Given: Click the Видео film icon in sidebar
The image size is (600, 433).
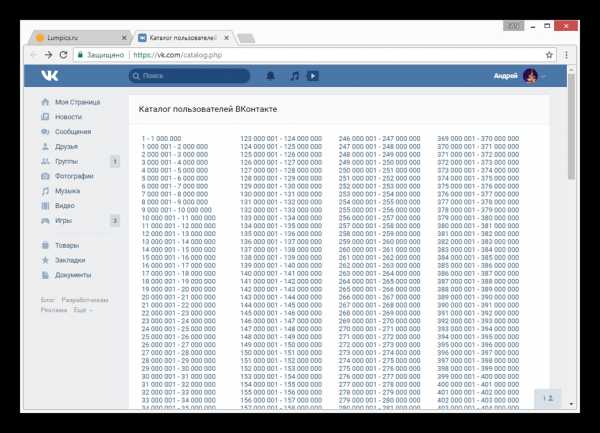Looking at the screenshot, I should click(x=45, y=206).
